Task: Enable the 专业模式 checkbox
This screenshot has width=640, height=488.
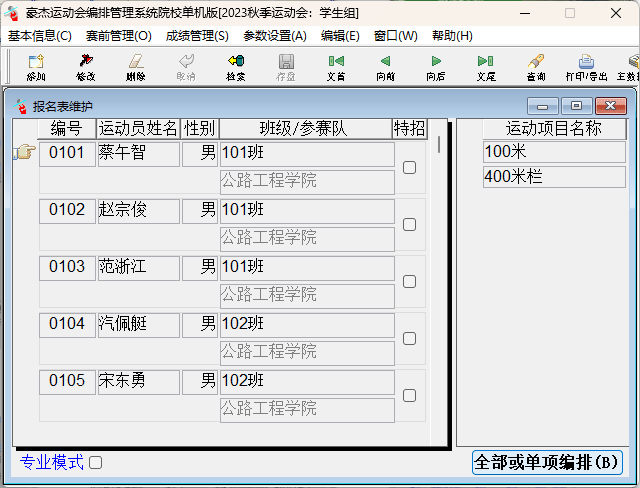Action: click(x=96, y=463)
